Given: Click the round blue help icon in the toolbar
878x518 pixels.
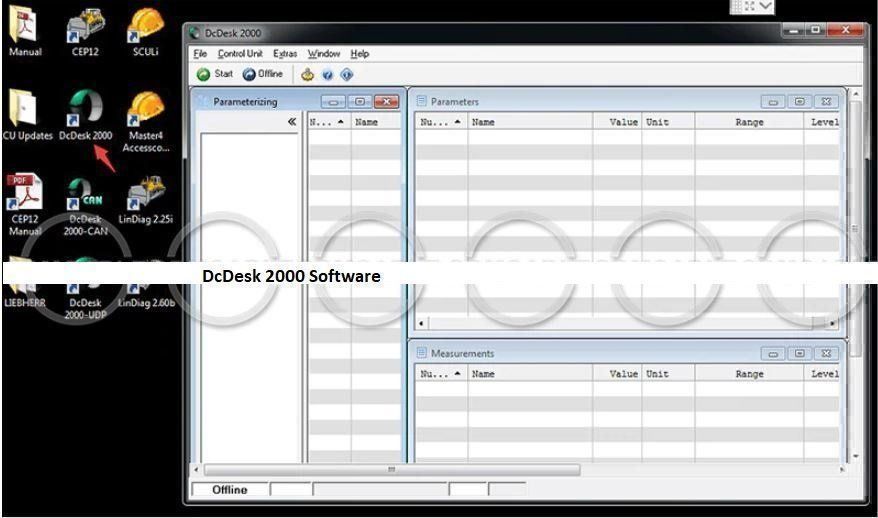Looking at the screenshot, I should click(x=327, y=74).
